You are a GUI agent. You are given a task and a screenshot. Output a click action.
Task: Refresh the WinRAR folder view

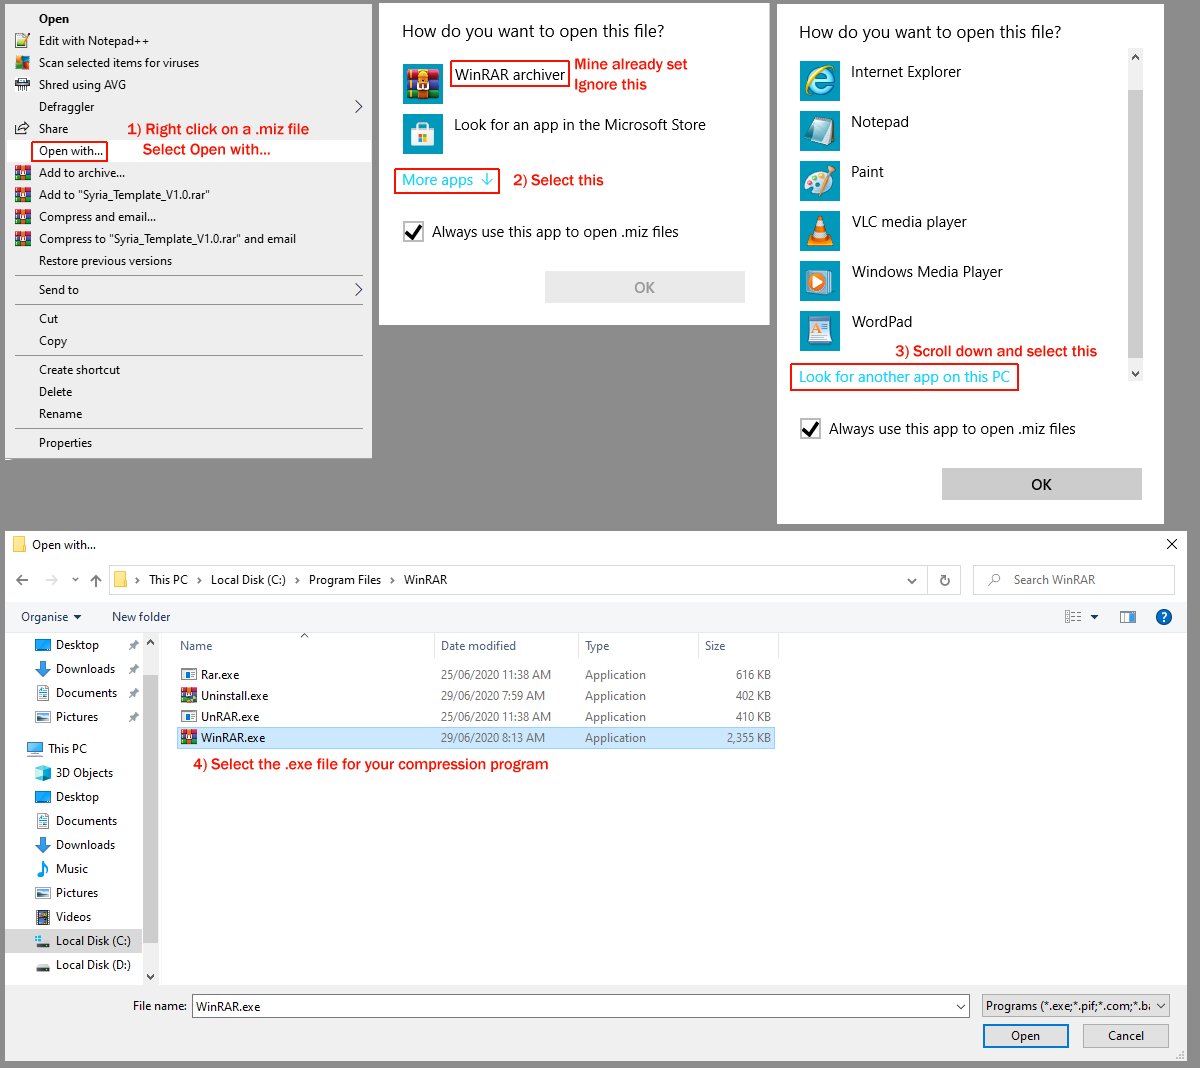click(x=945, y=580)
